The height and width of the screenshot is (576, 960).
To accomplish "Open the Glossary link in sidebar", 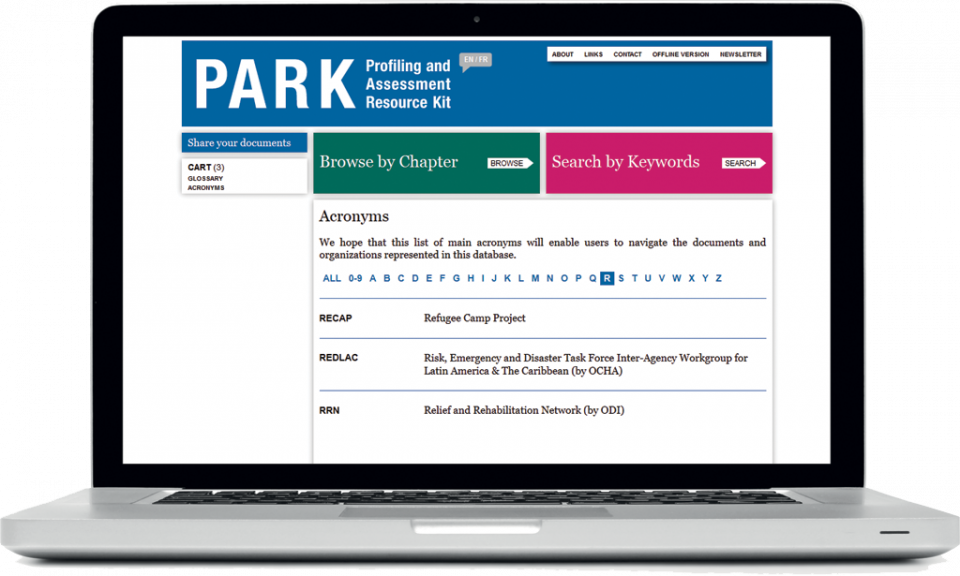I will click(205, 178).
